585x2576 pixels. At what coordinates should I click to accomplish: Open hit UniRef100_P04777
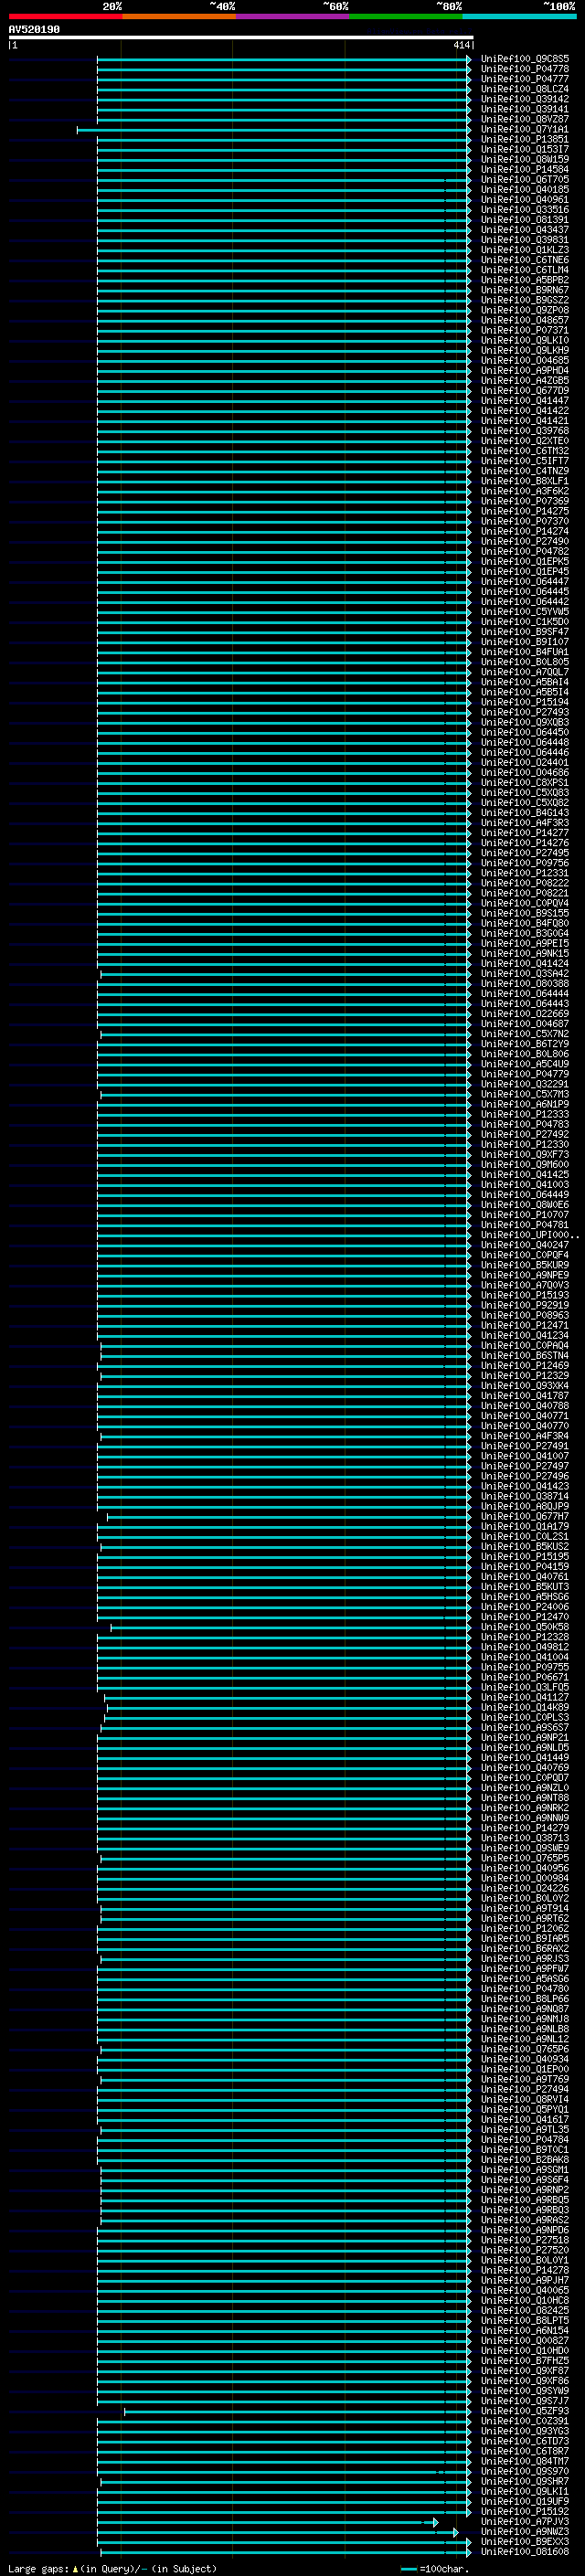point(524,79)
